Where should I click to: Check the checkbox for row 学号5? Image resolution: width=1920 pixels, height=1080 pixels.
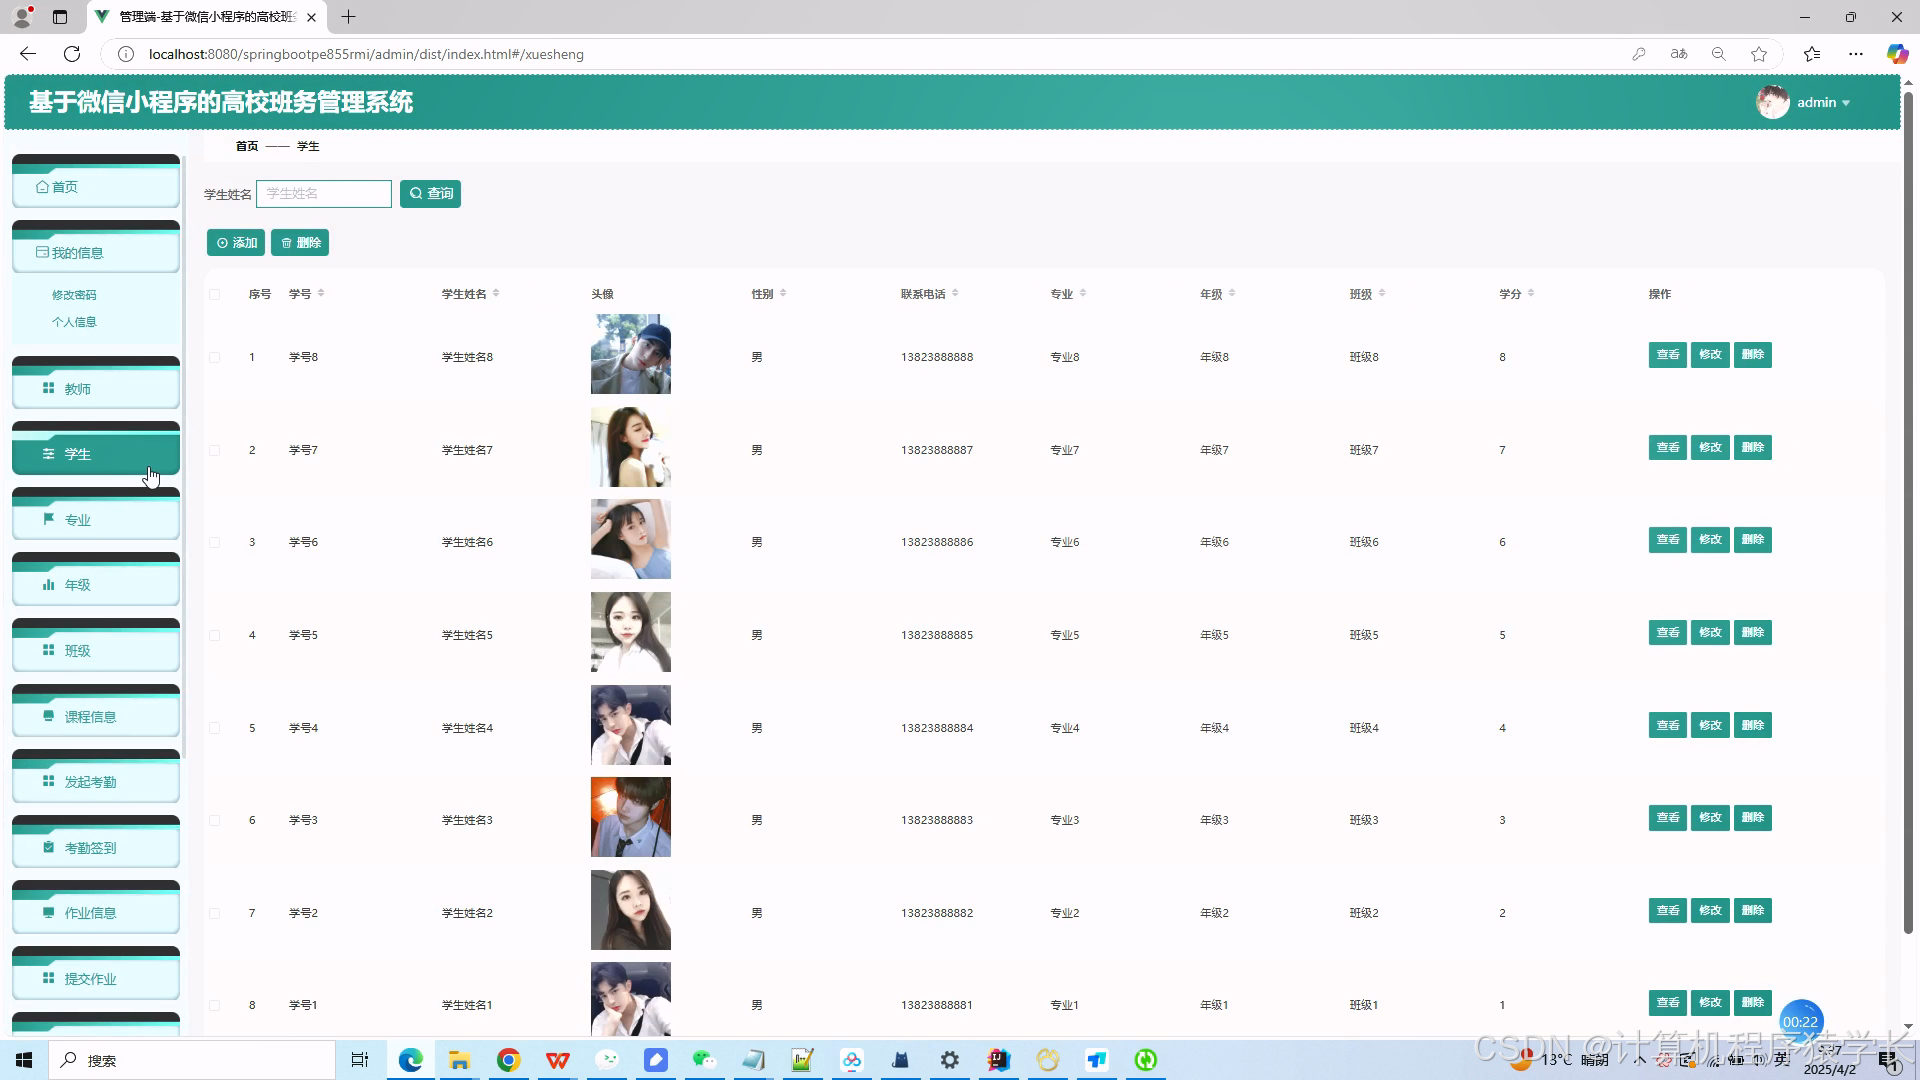click(x=215, y=635)
